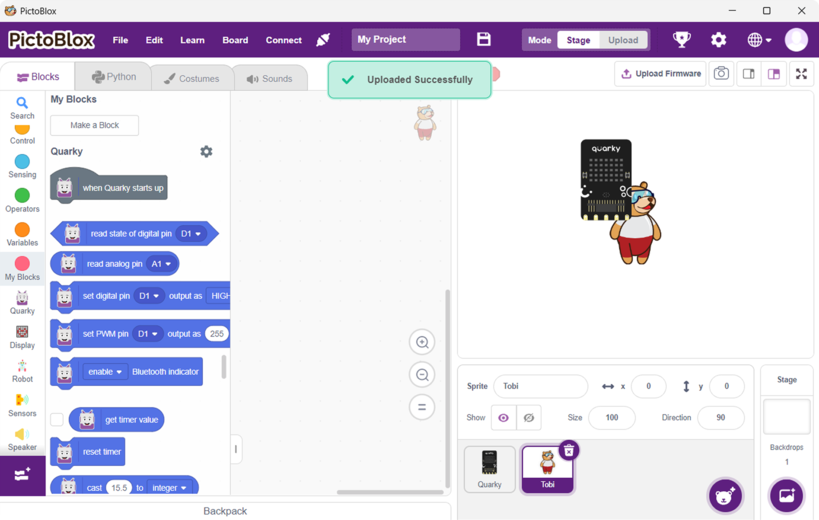Open the File menu

[120, 40]
